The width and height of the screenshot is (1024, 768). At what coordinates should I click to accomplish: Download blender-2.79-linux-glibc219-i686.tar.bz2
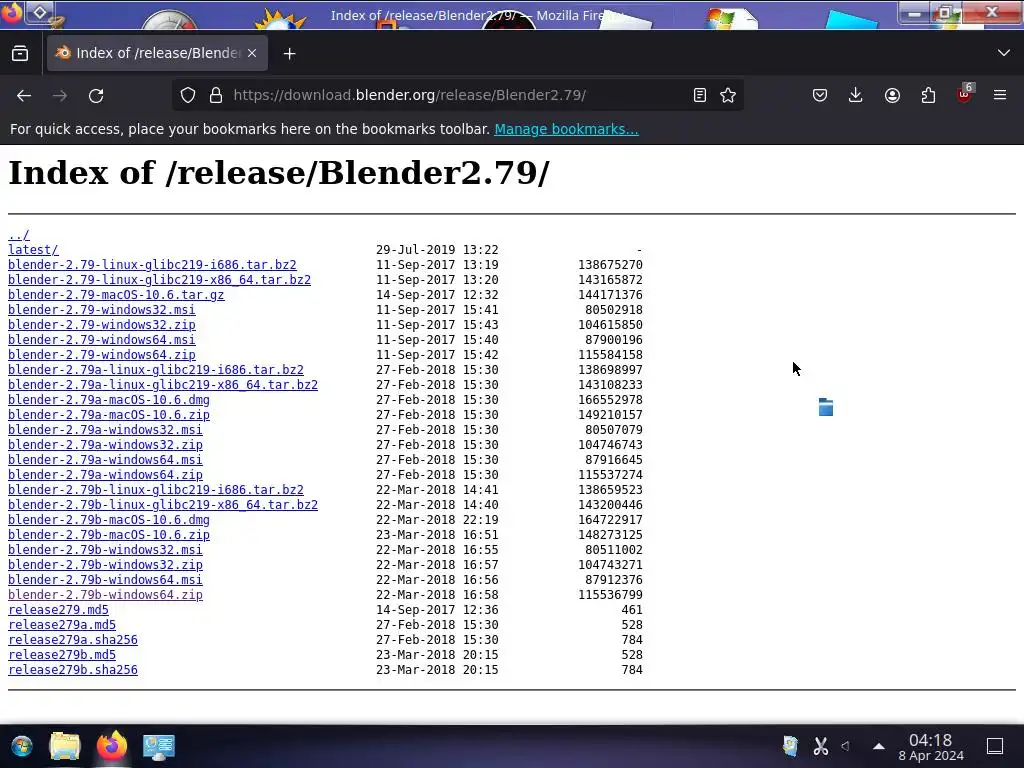click(152, 265)
